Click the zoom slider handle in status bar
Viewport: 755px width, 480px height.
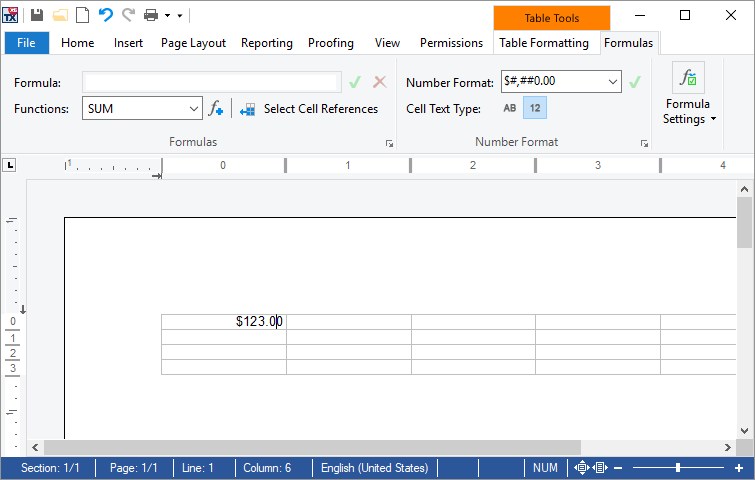tap(677, 467)
